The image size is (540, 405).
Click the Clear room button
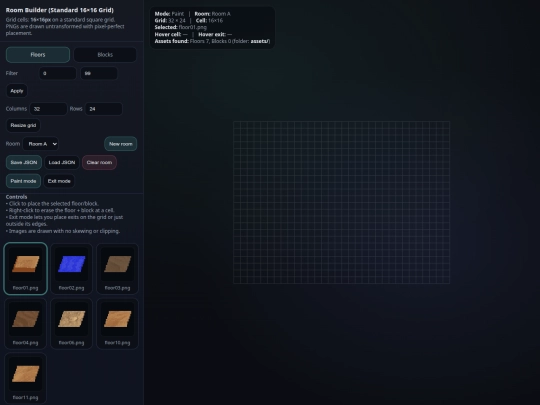(x=99, y=163)
